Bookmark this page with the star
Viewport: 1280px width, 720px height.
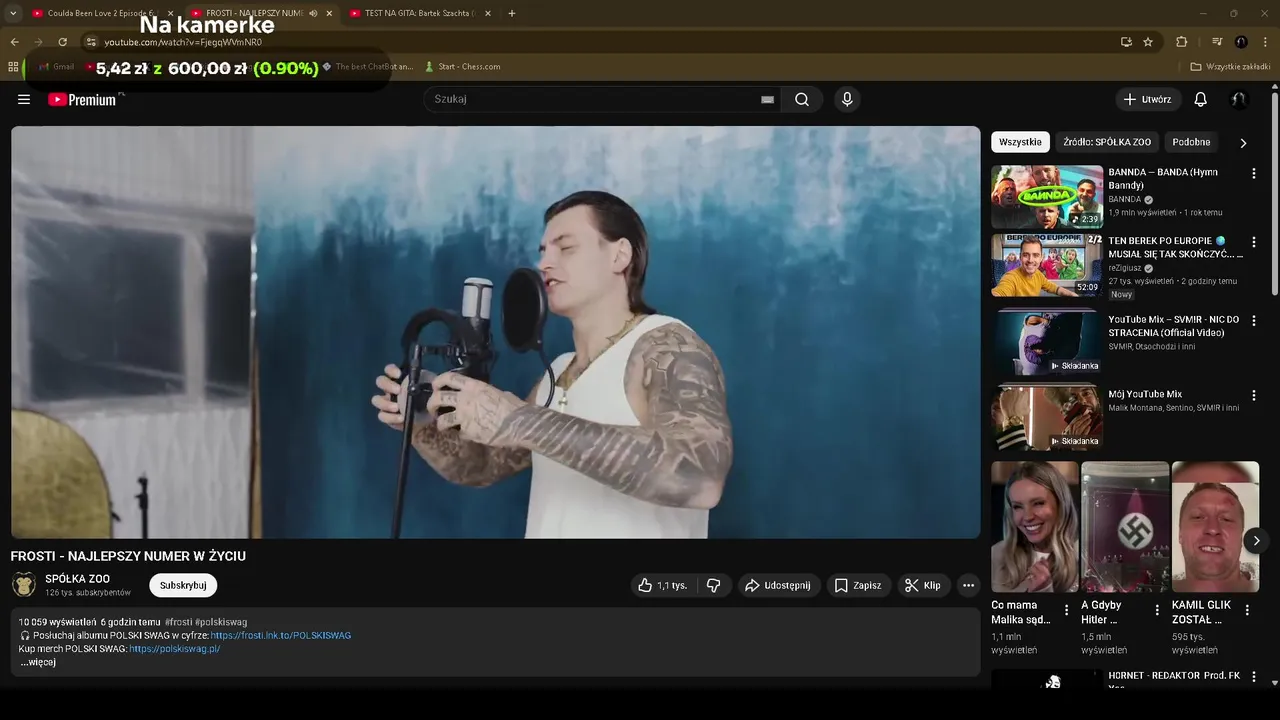point(1148,42)
